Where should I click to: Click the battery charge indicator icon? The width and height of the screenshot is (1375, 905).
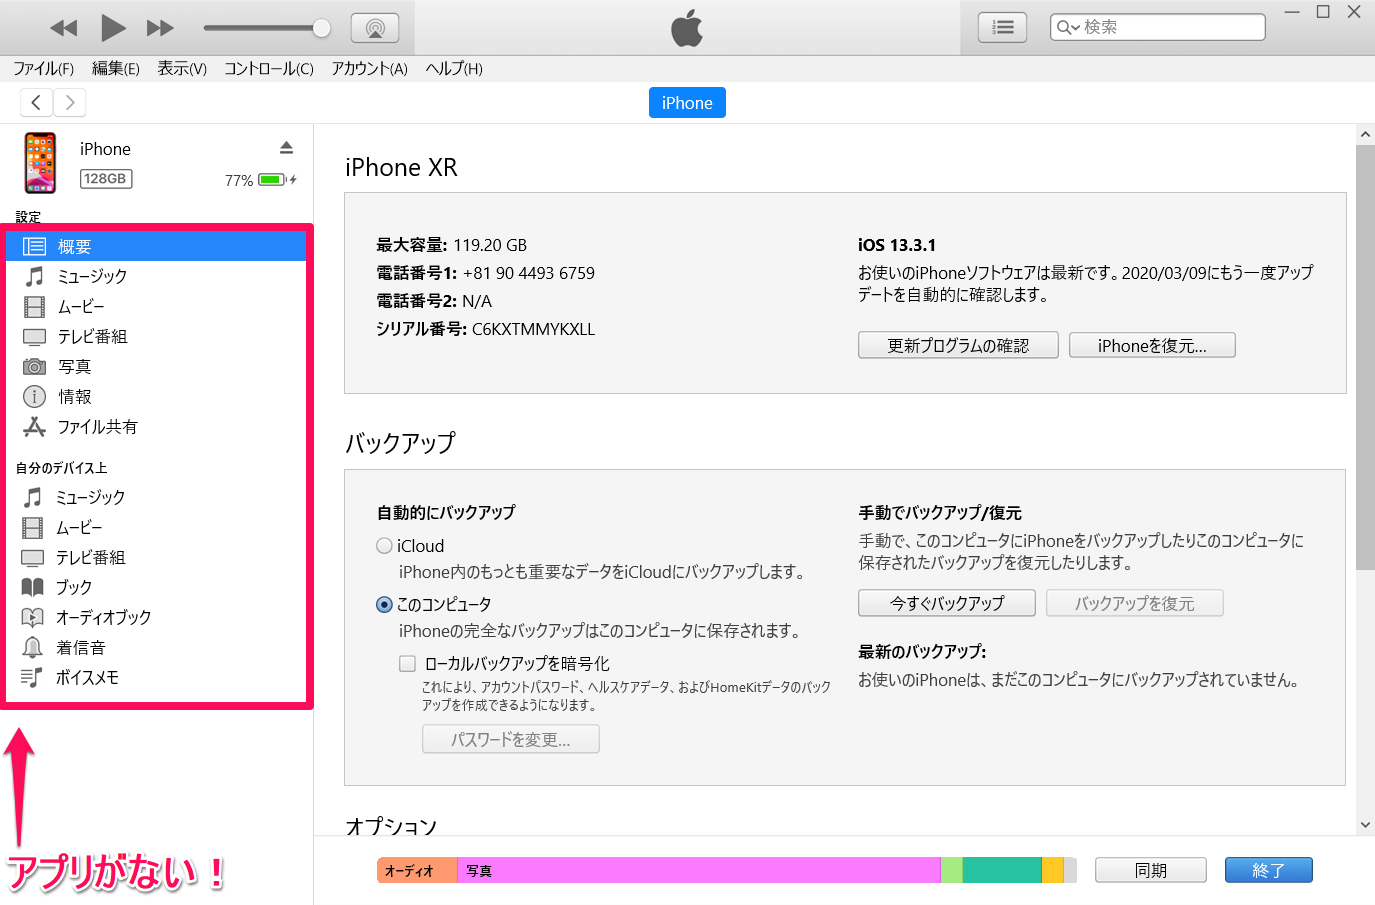click(277, 180)
